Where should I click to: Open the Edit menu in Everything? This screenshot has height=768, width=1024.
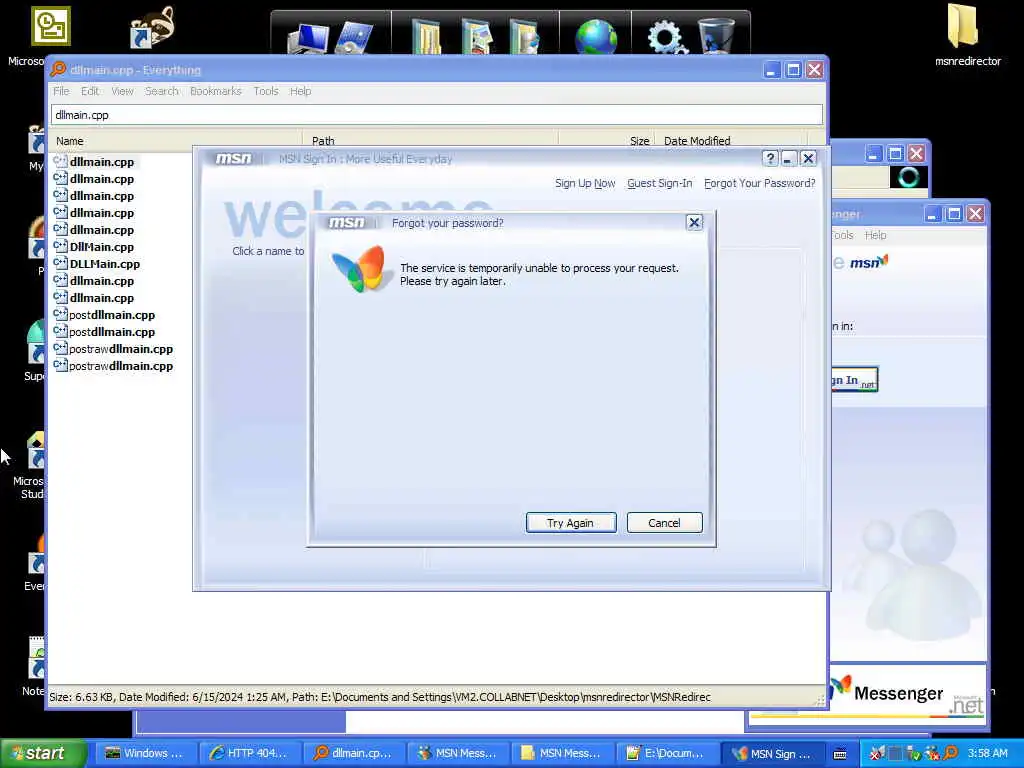coord(90,91)
